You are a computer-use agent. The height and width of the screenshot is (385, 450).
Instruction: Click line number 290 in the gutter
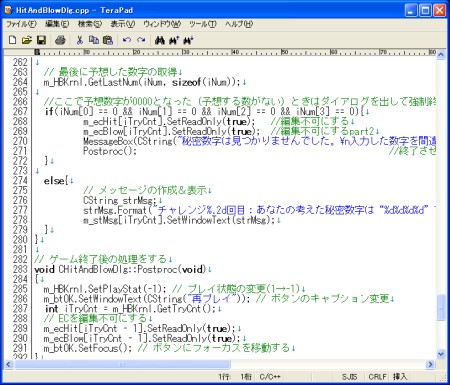(20, 338)
